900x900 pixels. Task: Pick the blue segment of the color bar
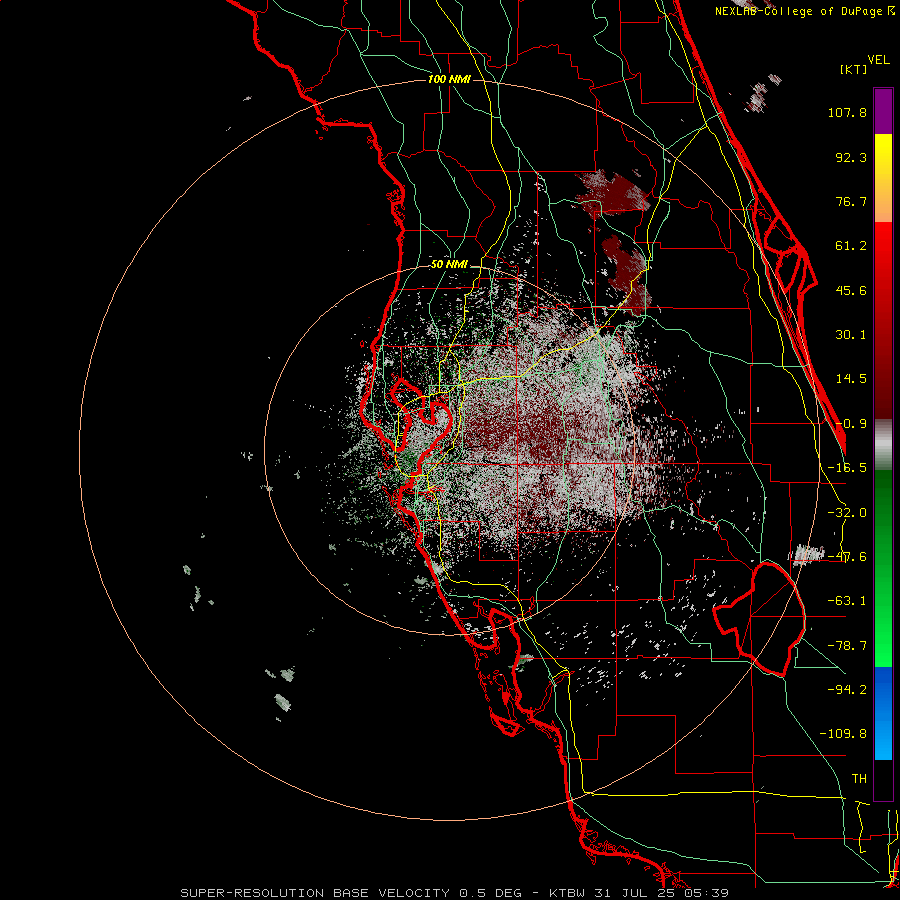click(883, 713)
